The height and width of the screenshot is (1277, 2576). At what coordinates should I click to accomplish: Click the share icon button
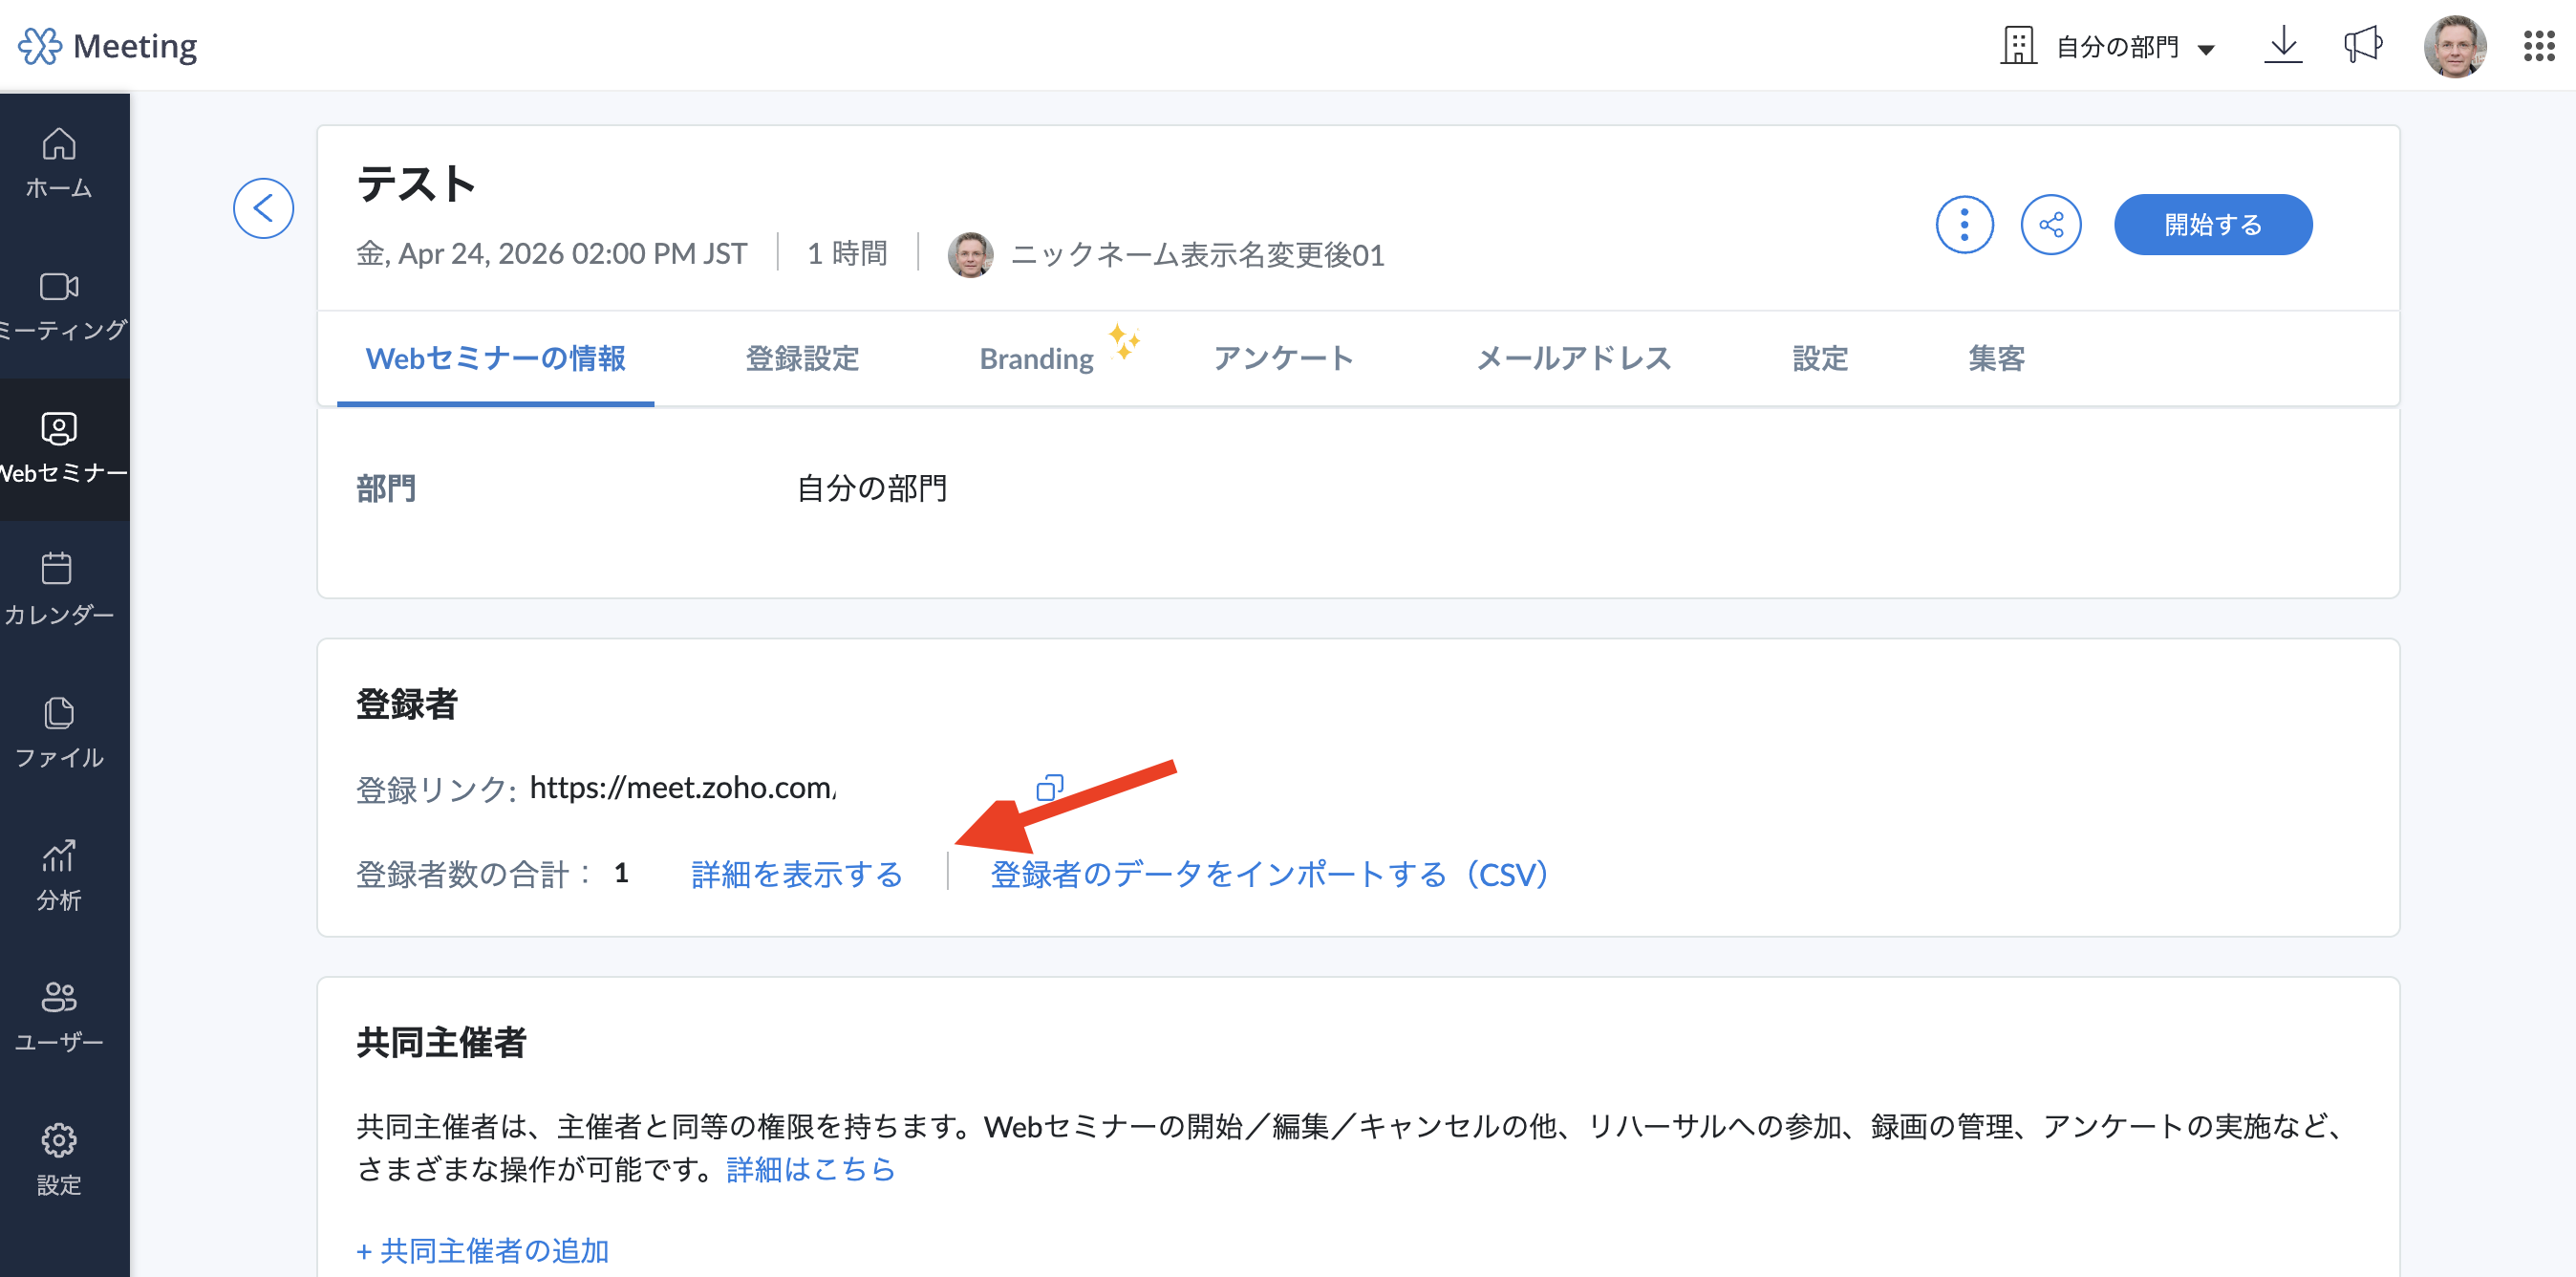[2050, 225]
